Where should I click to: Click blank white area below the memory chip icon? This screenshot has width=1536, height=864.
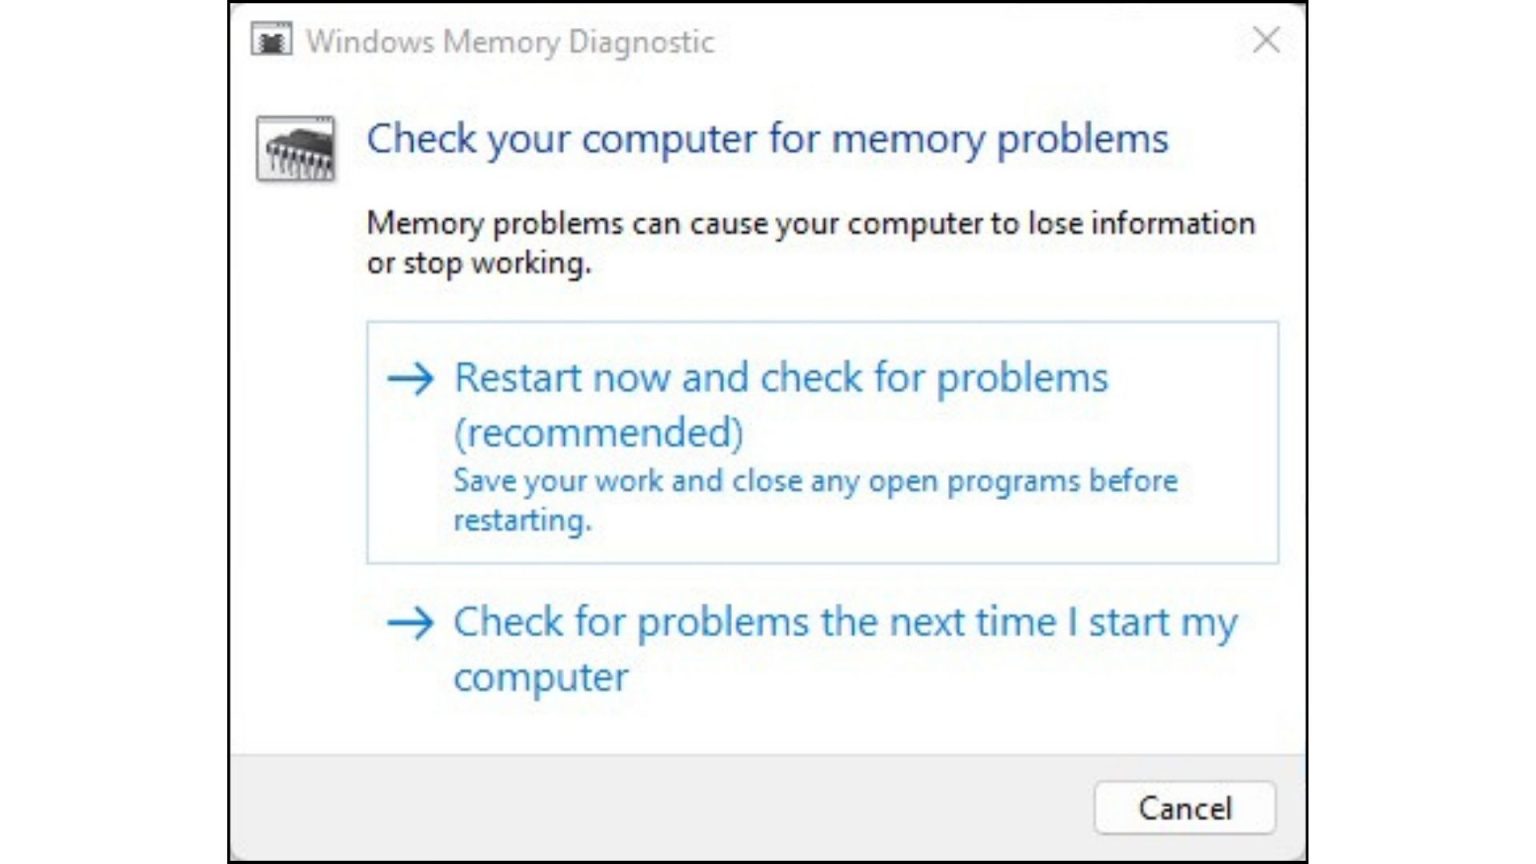[297, 450]
